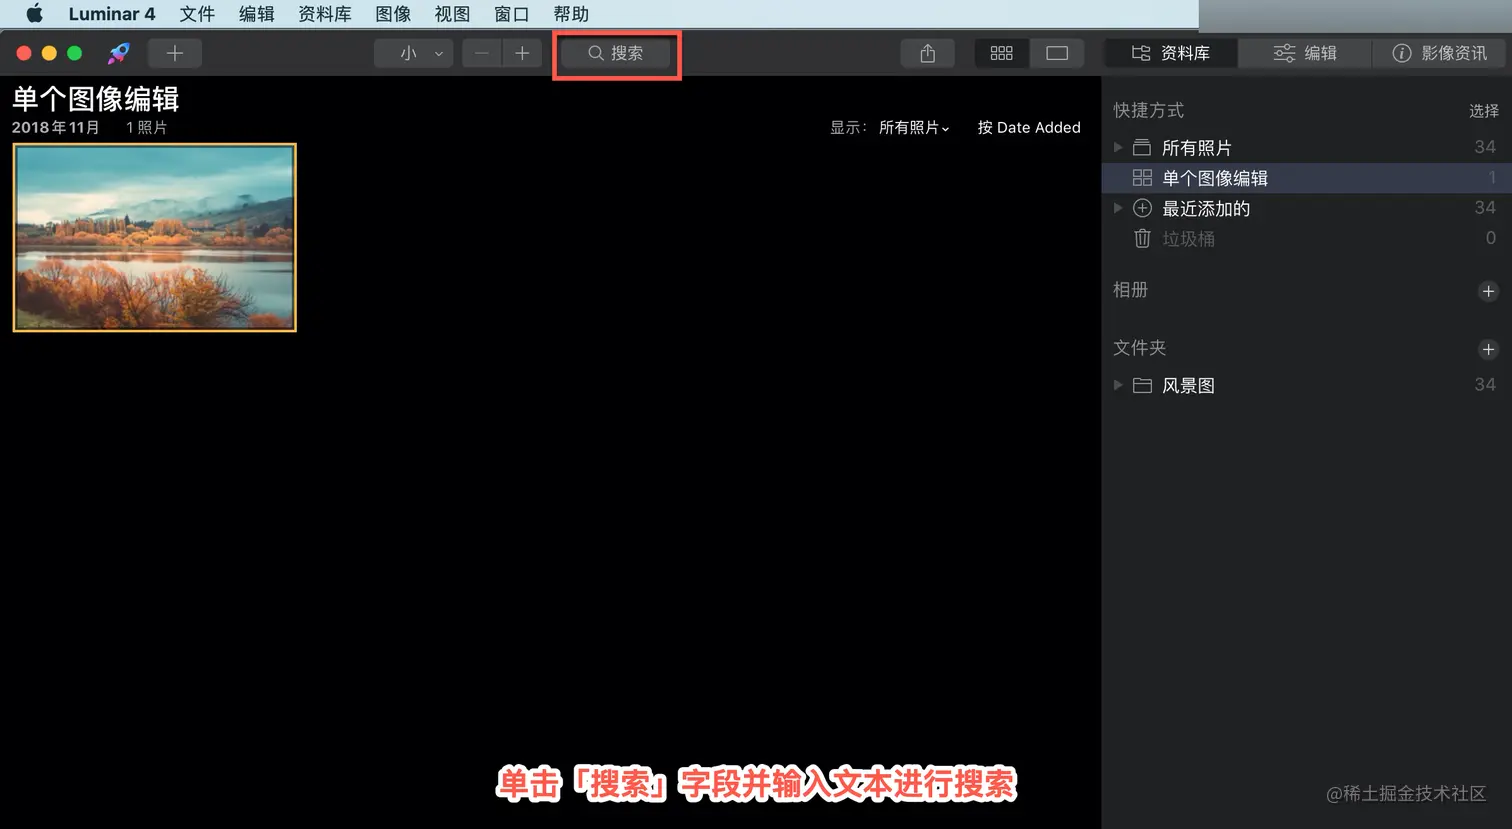Open the 按 Date Added sort option
This screenshot has width=1512, height=829.
[x=1029, y=128]
